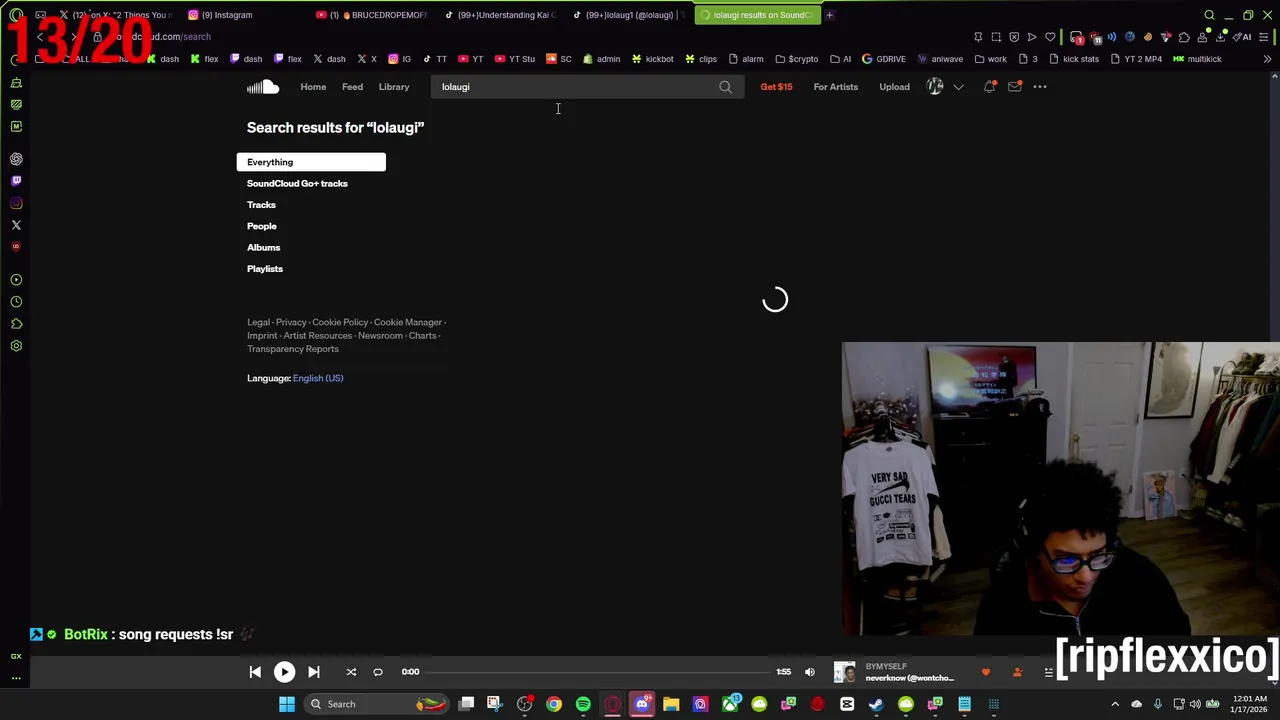Go to SoundCloud Home

pos(313,87)
